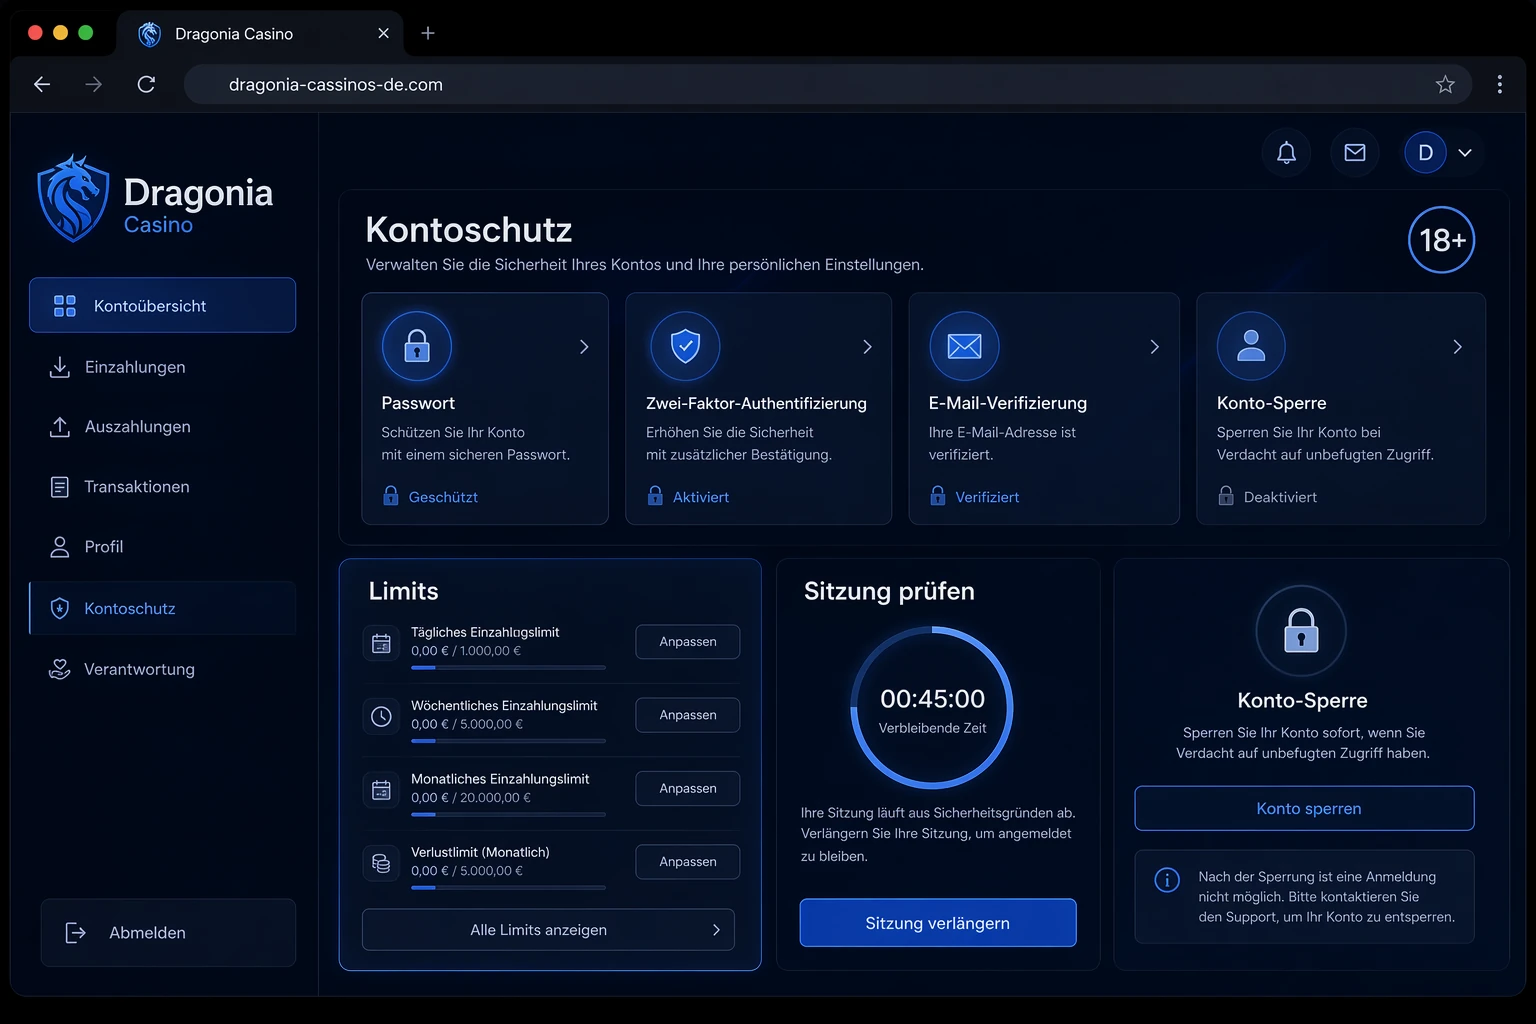
Task: Open the notifications bell icon
Action: 1286,153
